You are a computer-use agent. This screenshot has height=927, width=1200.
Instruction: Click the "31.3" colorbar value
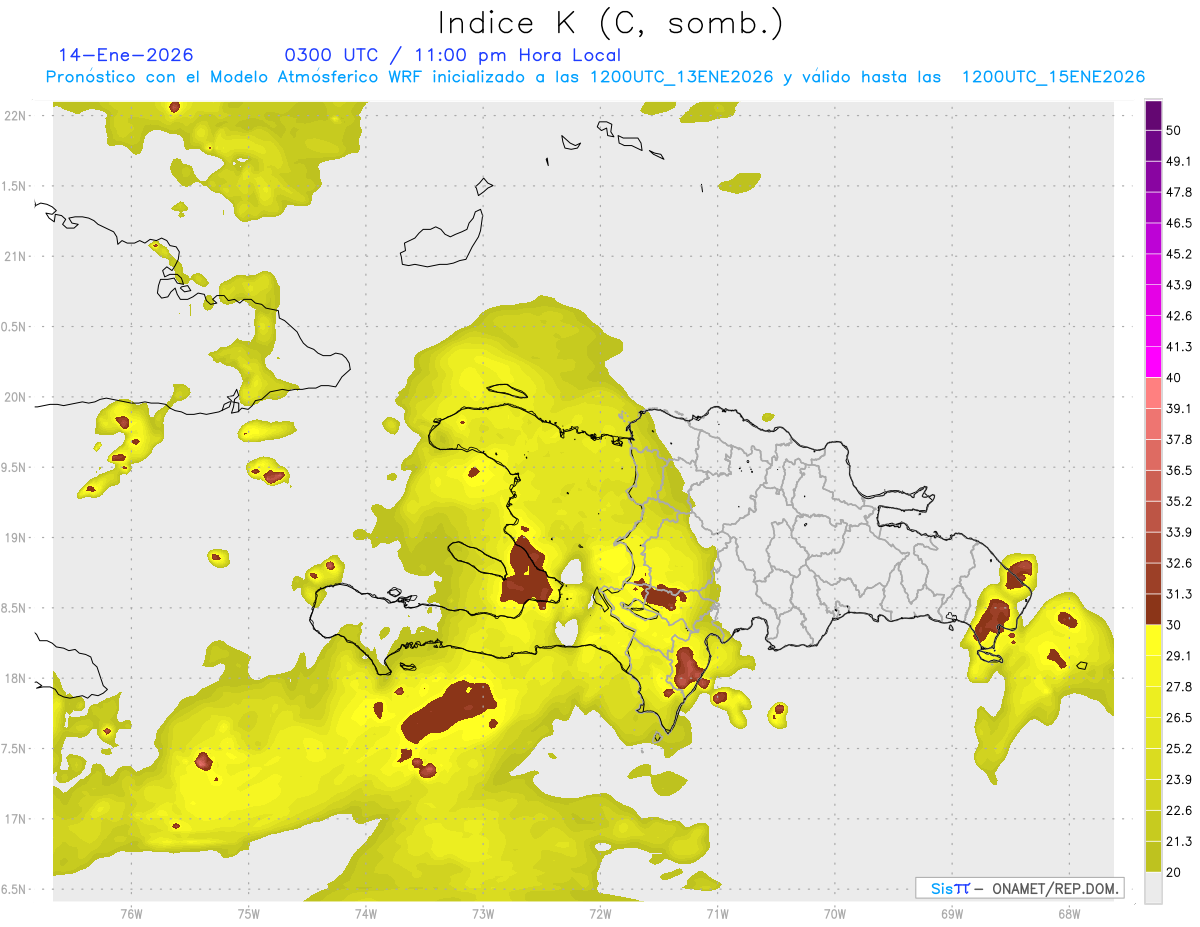1179,594
